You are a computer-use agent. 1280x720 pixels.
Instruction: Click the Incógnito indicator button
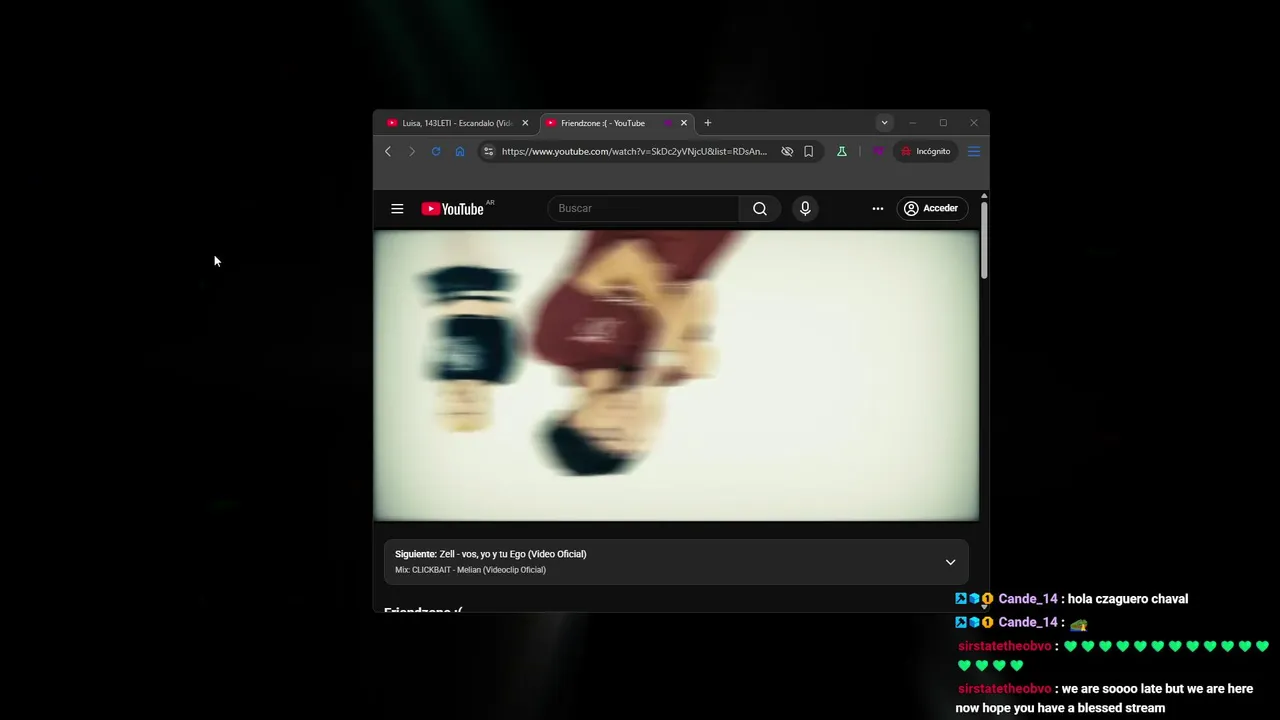pos(926,151)
